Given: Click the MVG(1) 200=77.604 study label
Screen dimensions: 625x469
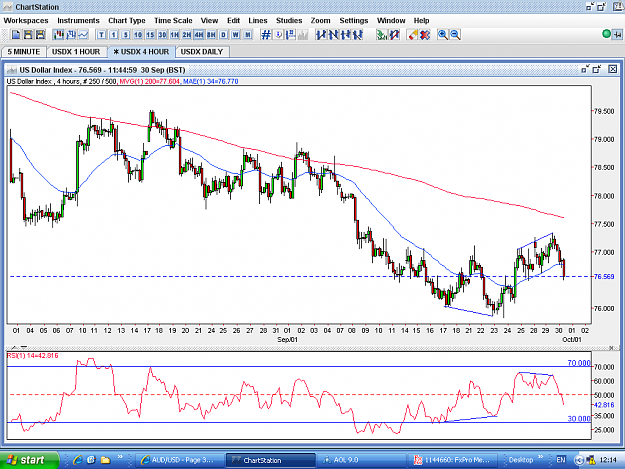Looking at the screenshot, I should (x=149, y=81).
